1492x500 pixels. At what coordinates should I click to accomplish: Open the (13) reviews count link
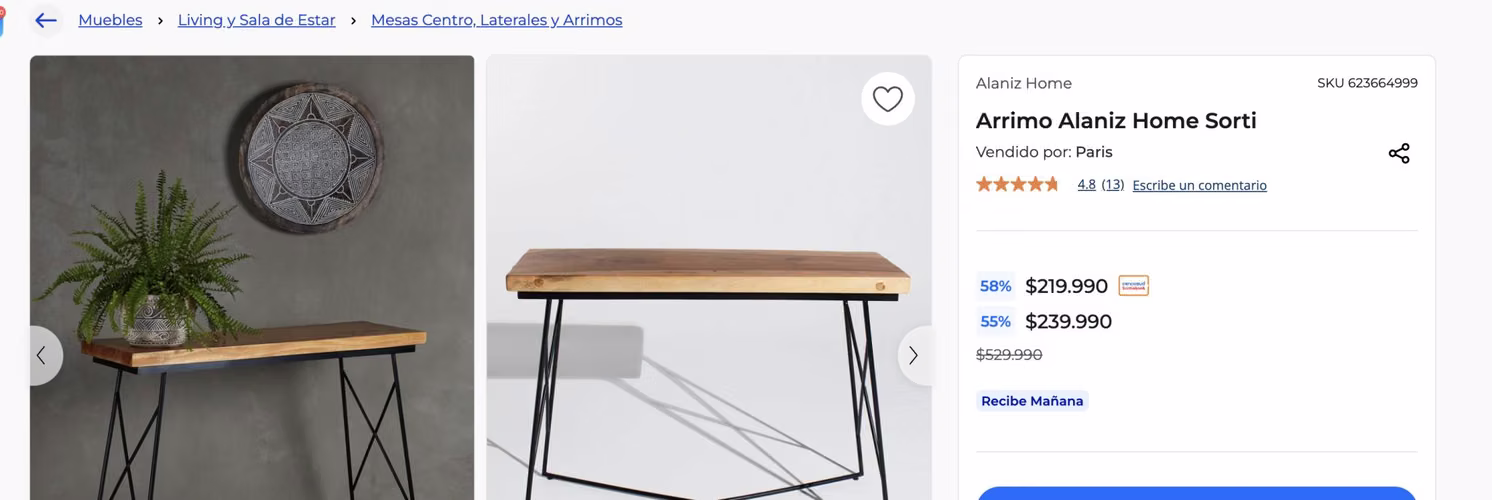click(1113, 185)
